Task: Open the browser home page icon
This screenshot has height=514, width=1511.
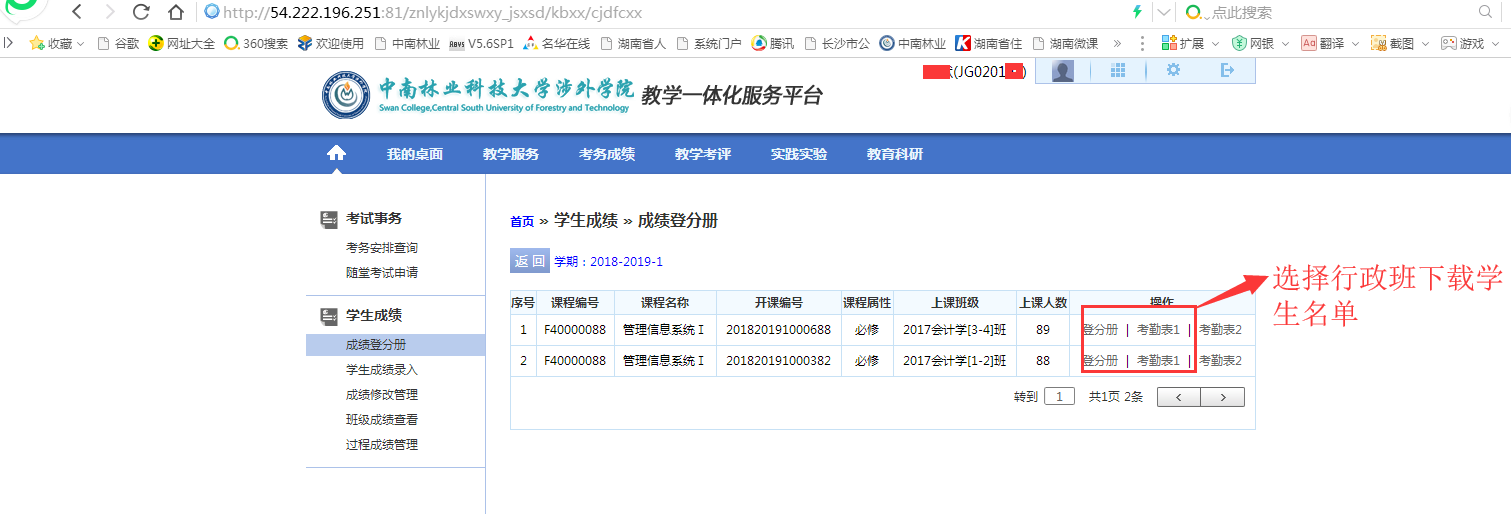Action: pyautogui.click(x=175, y=12)
